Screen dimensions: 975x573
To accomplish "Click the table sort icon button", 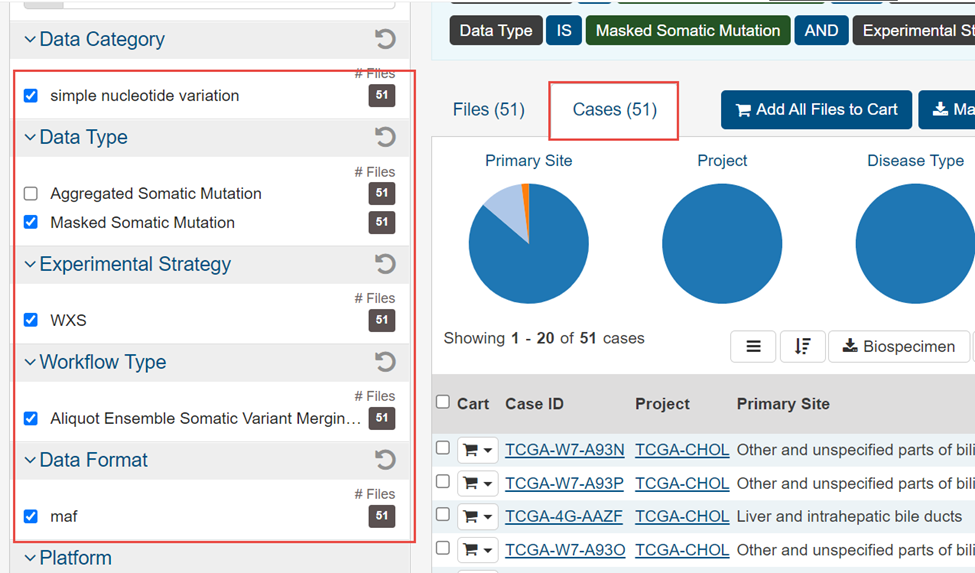I will pyautogui.click(x=802, y=346).
